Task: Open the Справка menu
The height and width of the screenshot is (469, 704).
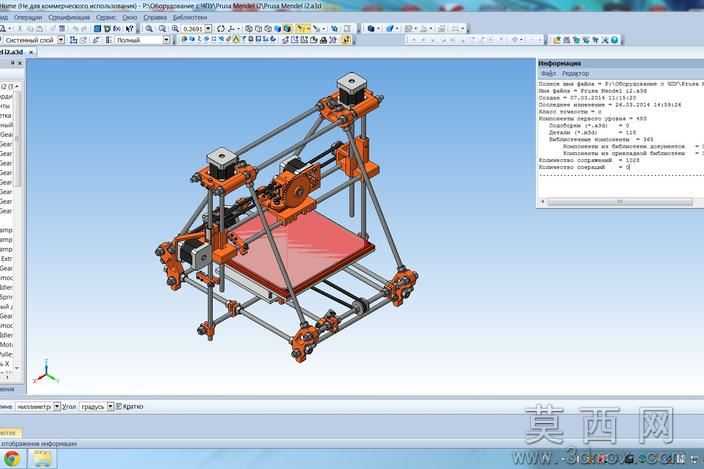Action: point(155,18)
